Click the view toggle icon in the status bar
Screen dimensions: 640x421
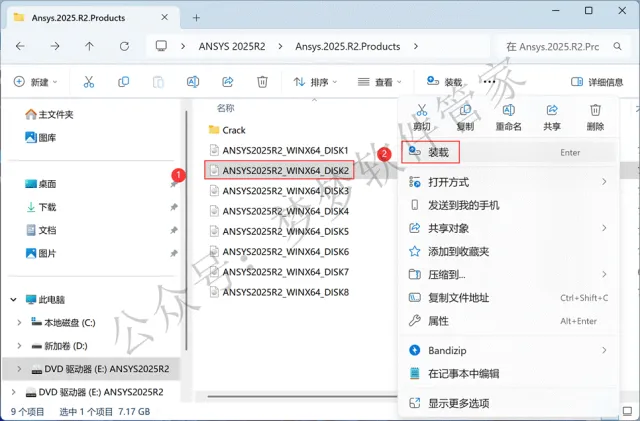tap(627, 411)
